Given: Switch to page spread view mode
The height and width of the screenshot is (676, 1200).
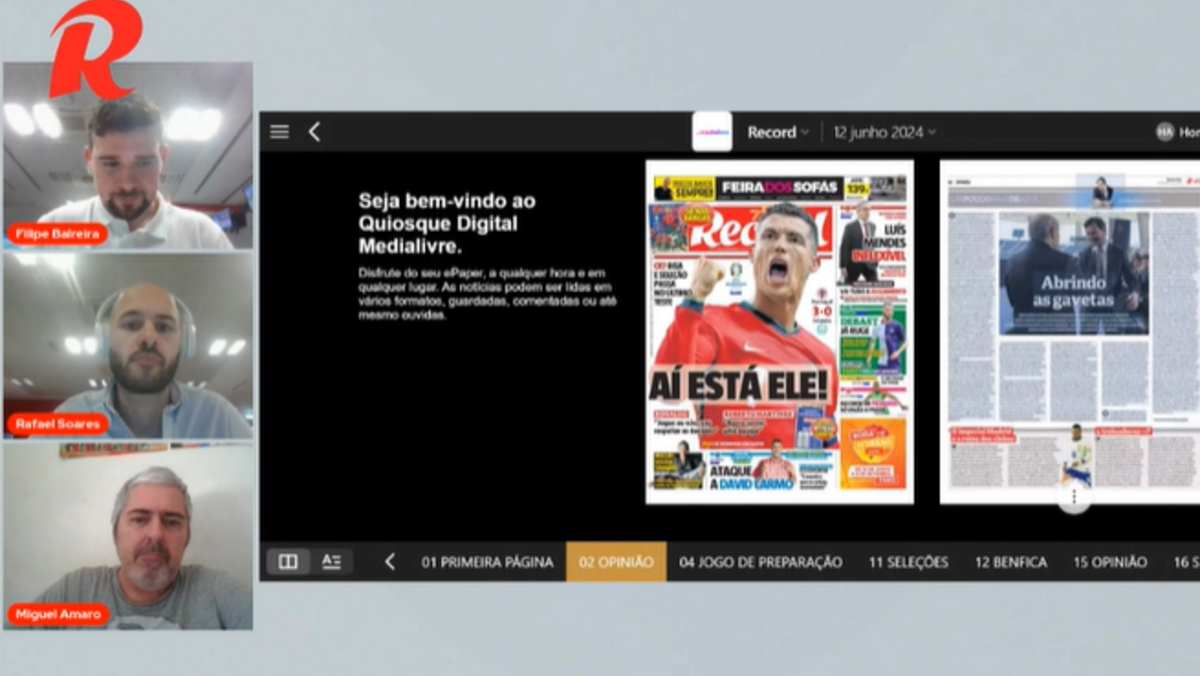Looking at the screenshot, I should [x=288, y=562].
